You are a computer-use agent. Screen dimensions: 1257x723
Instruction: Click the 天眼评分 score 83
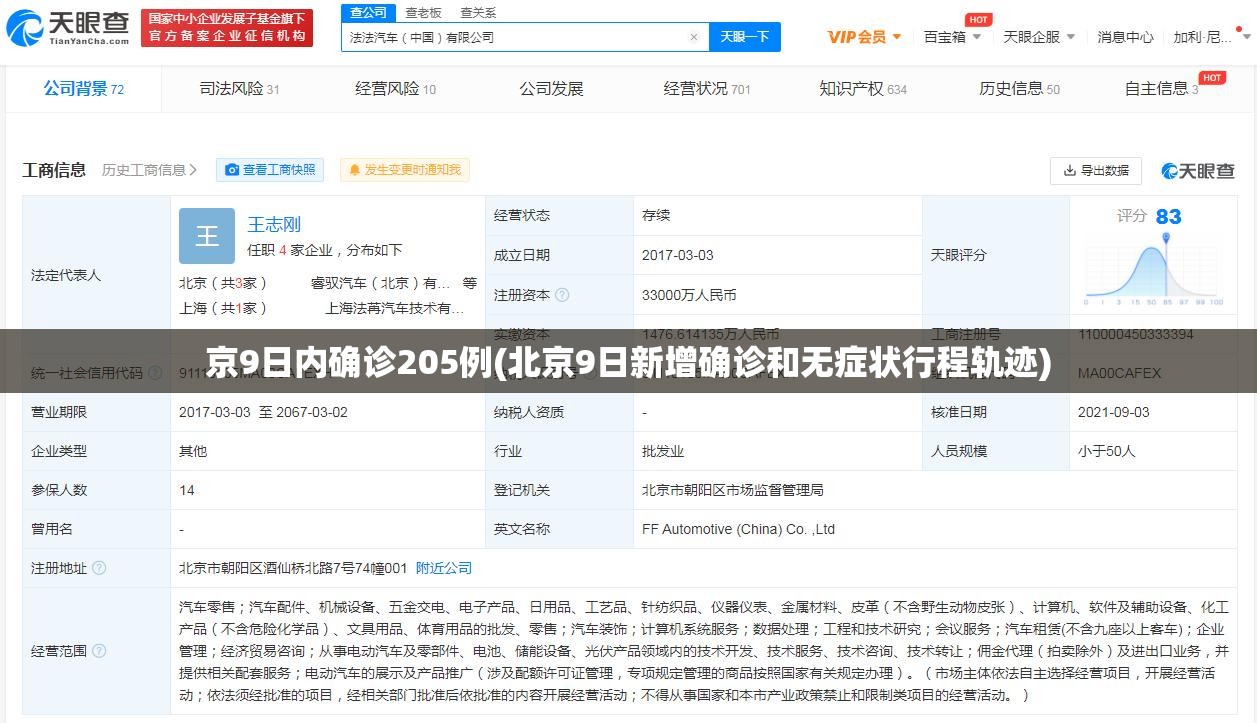1168,216
